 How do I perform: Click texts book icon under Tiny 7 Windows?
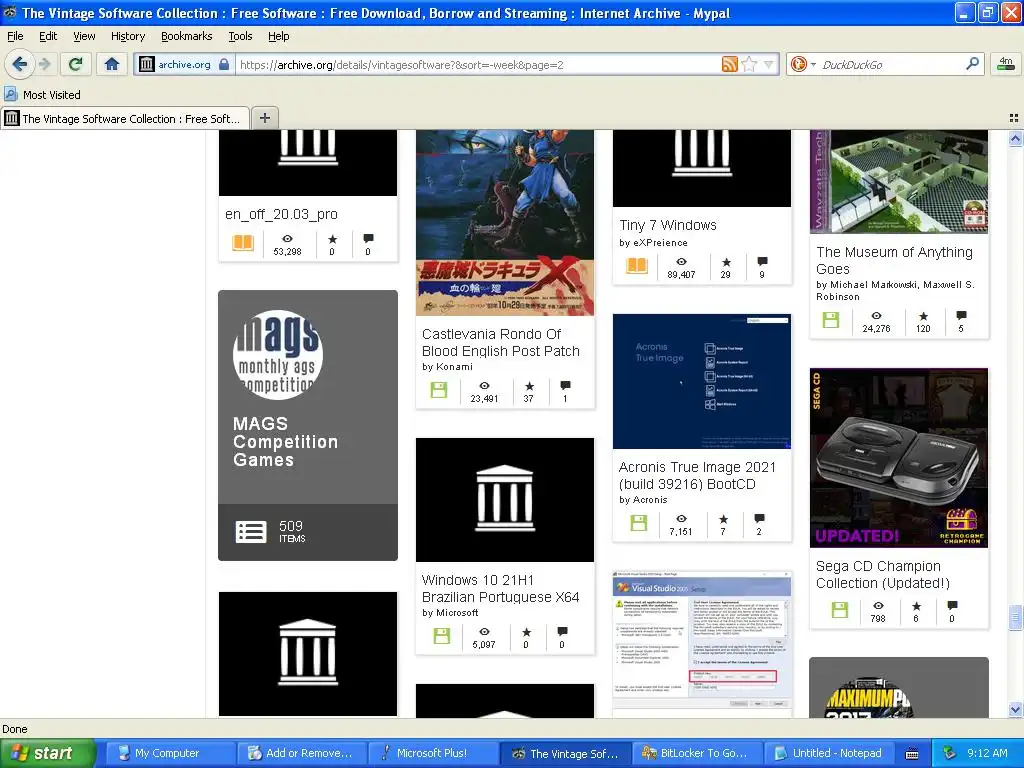[637, 266]
